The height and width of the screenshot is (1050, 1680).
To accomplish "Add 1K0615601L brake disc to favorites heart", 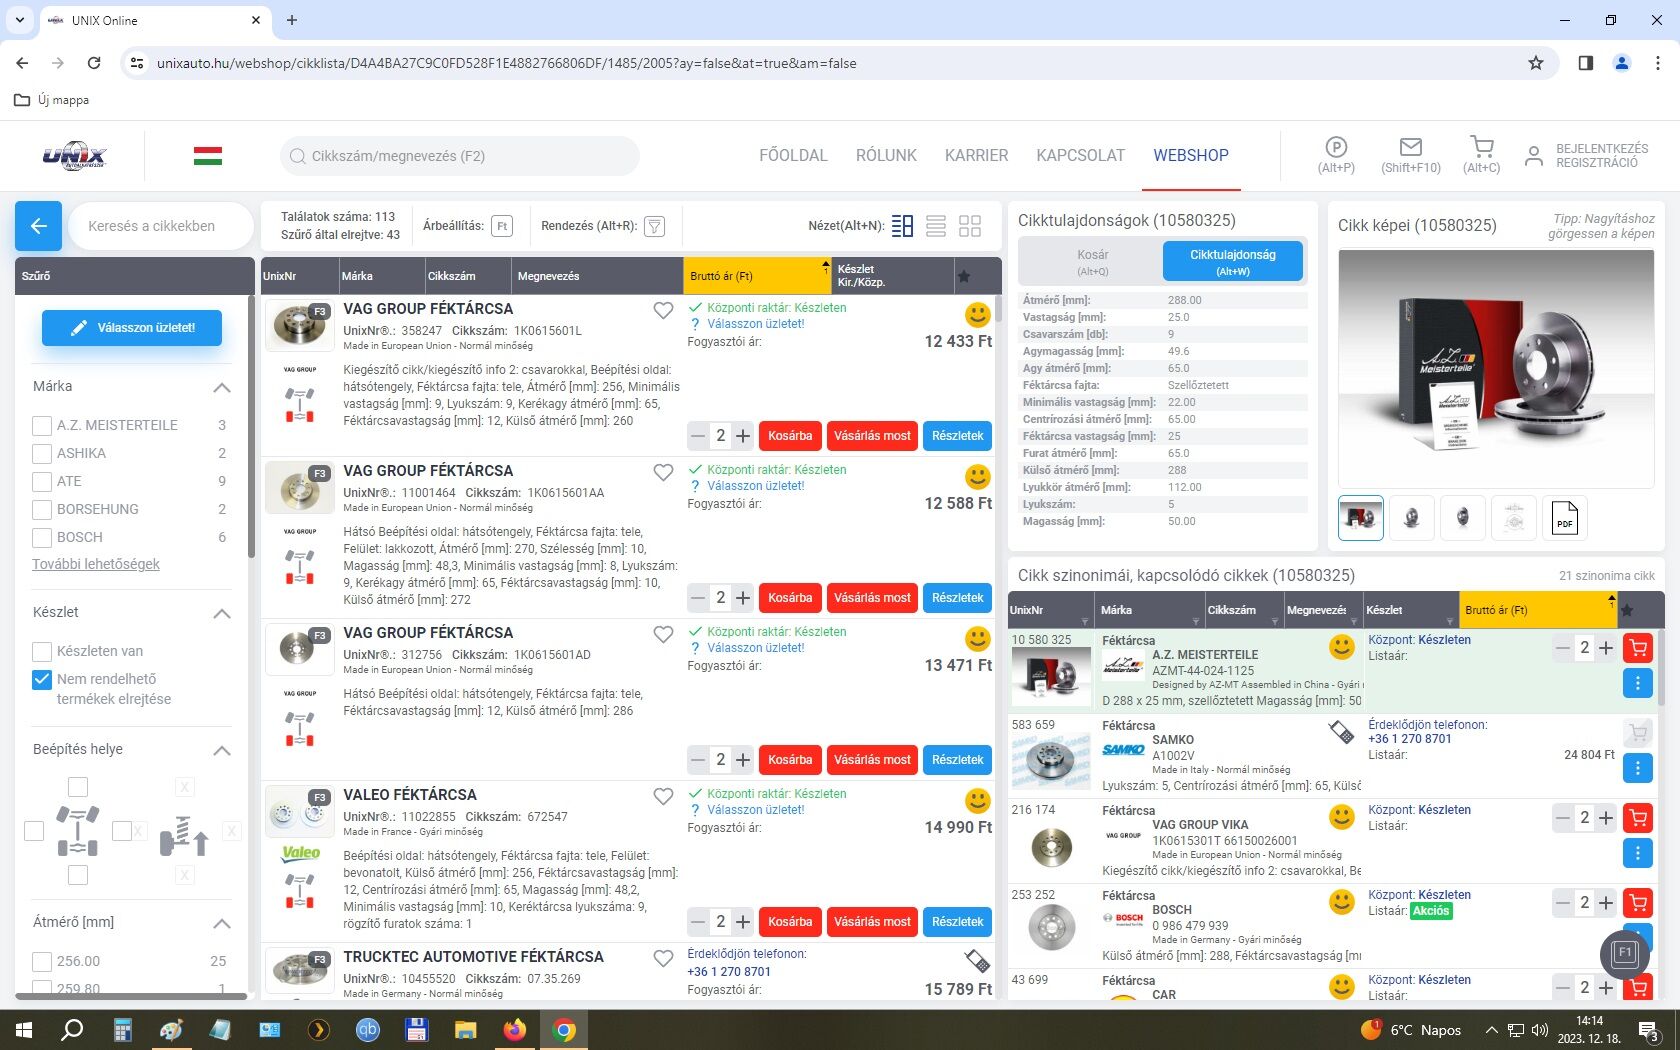I will tap(663, 311).
